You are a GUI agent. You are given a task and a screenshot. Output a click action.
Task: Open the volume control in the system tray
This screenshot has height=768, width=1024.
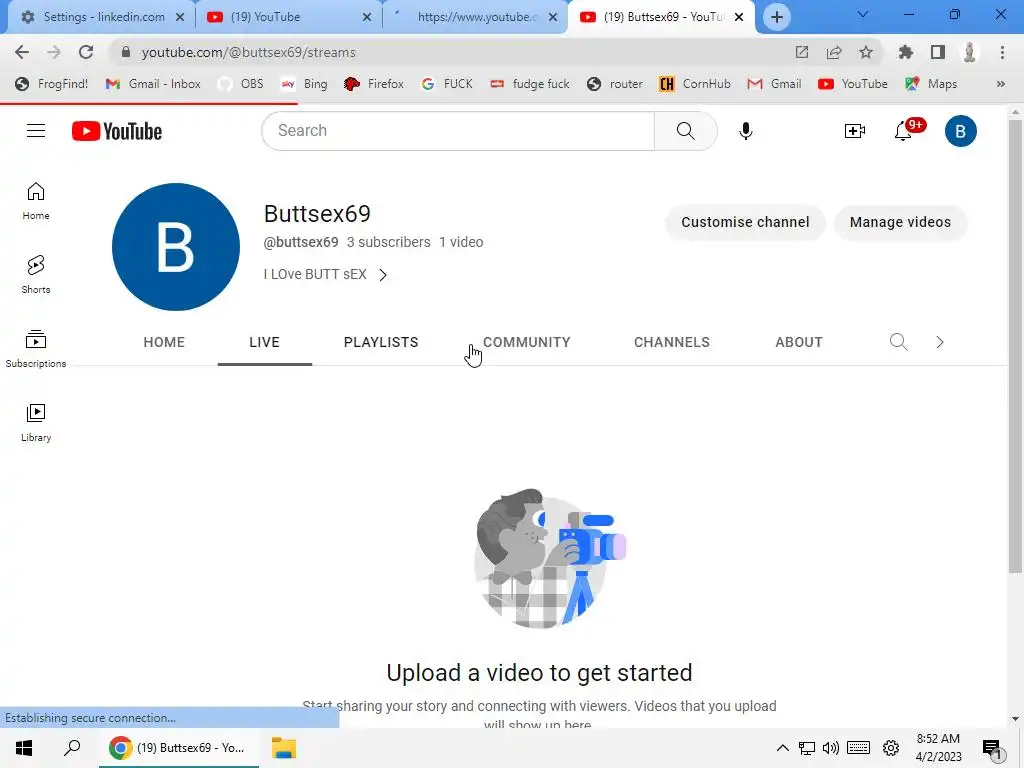[830, 748]
